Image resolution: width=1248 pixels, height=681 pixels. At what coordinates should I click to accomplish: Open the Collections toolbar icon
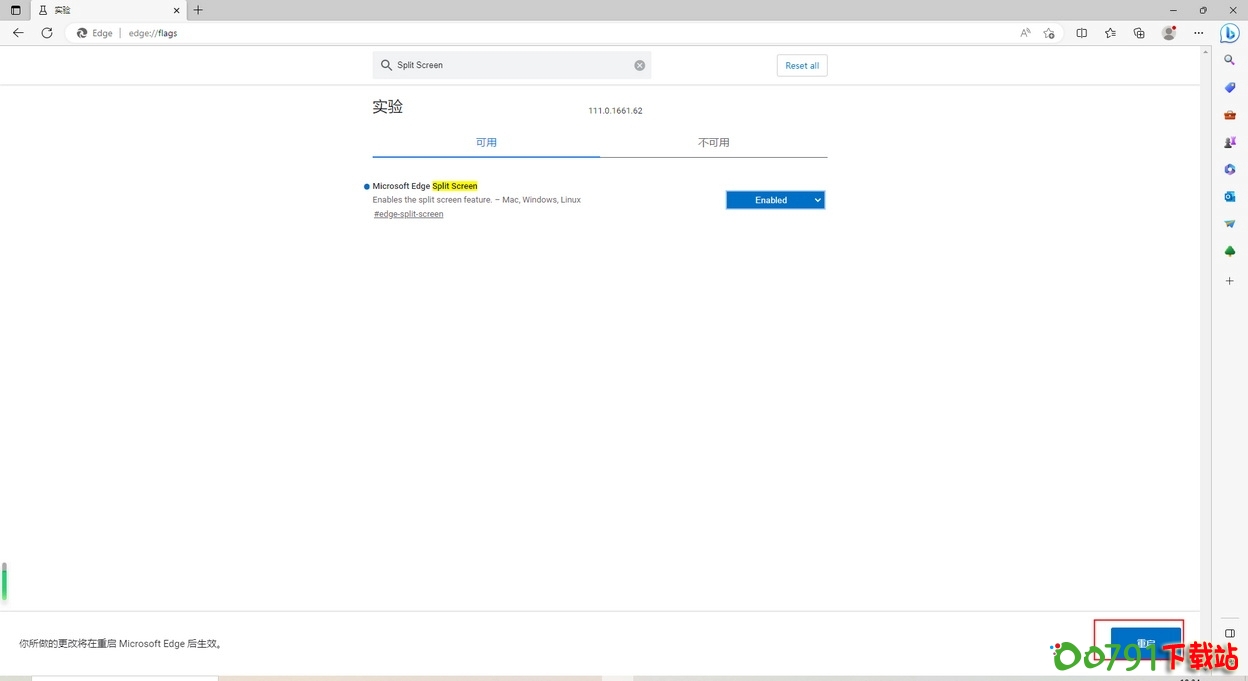pos(1139,33)
